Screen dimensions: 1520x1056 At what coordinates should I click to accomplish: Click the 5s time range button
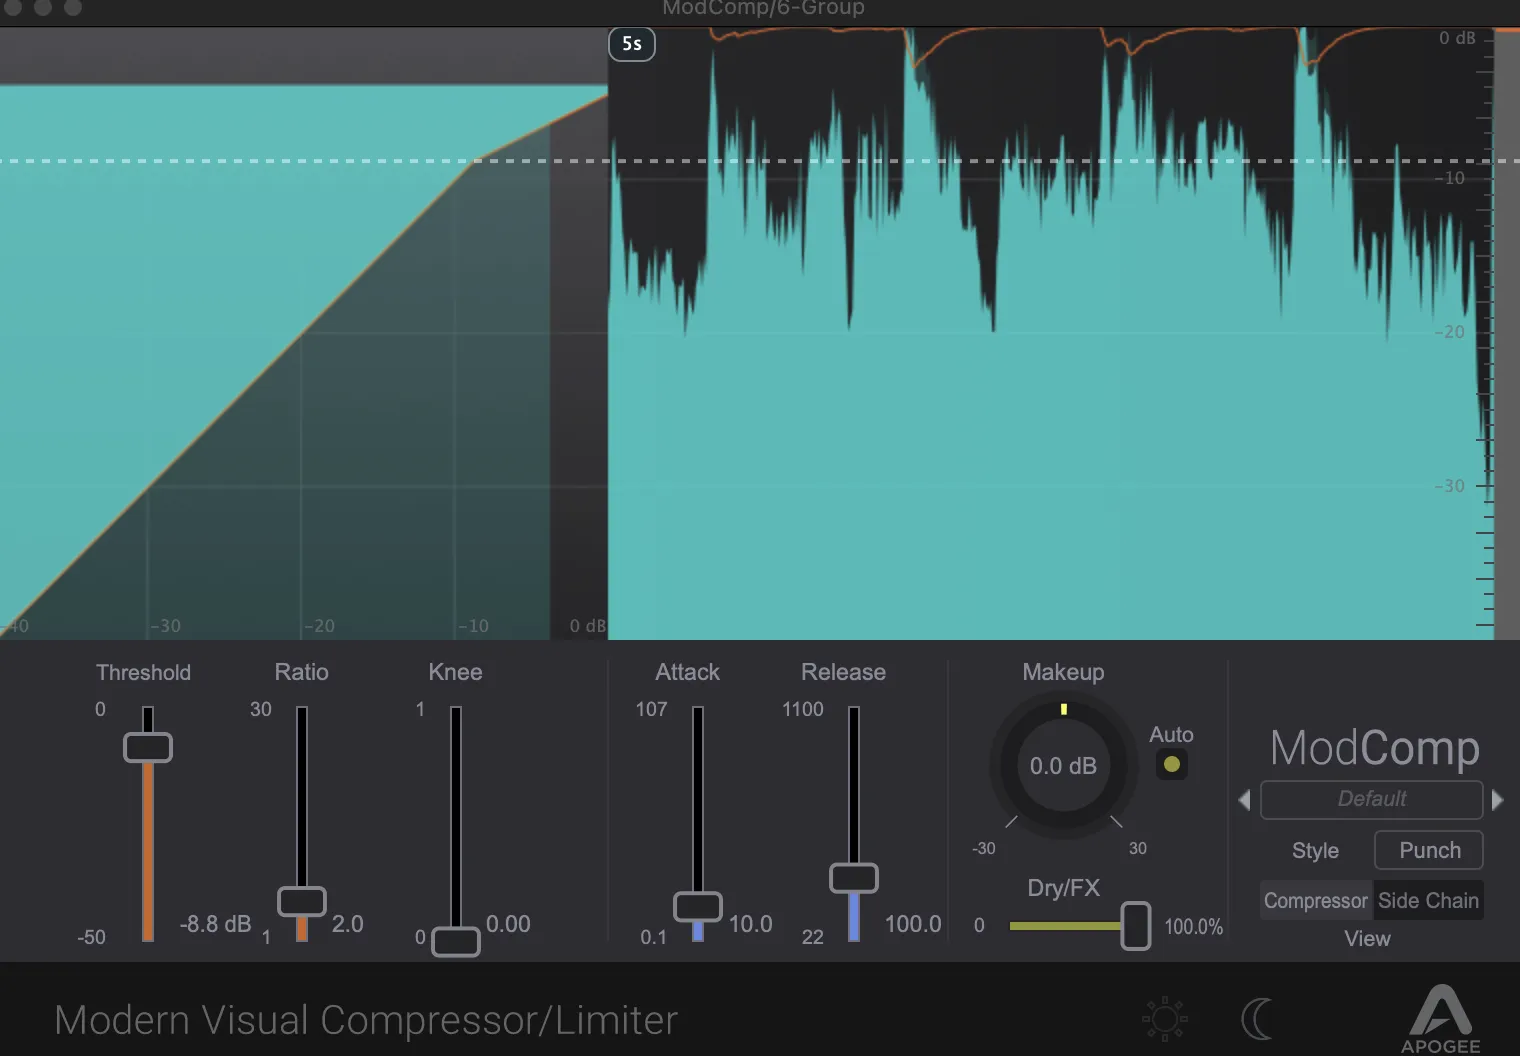point(632,44)
